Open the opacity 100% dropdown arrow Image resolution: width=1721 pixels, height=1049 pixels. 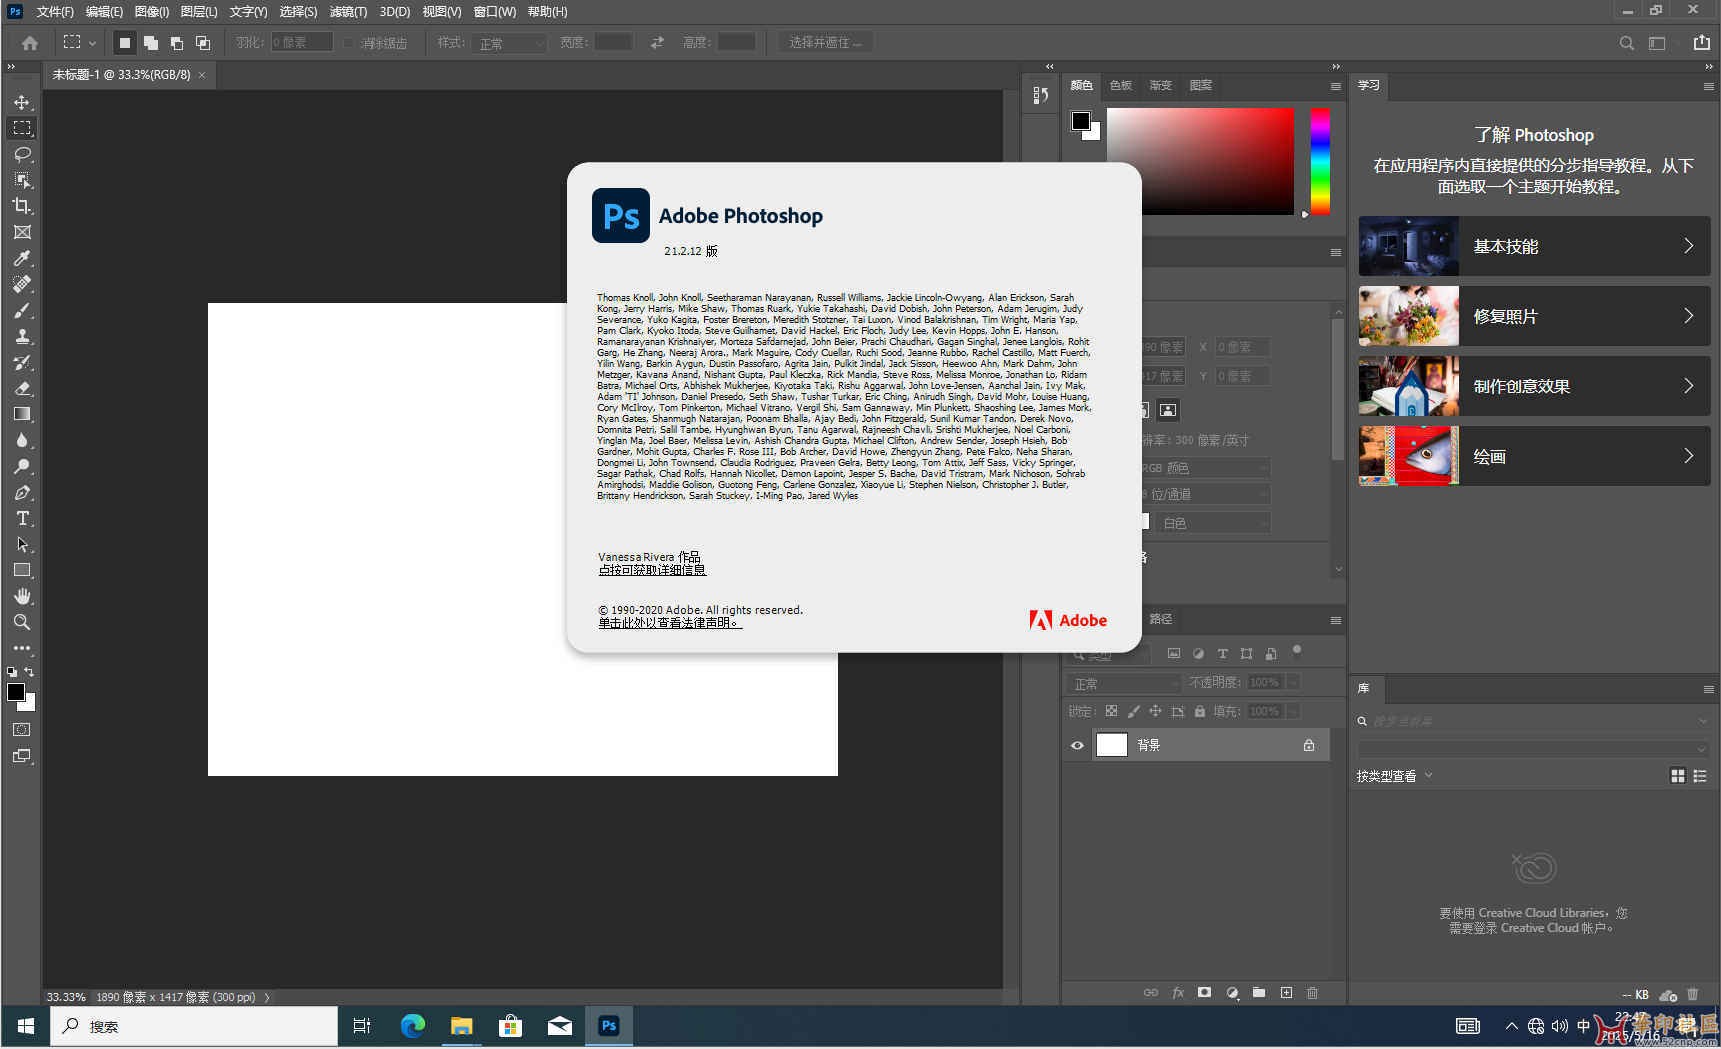coord(1293,682)
